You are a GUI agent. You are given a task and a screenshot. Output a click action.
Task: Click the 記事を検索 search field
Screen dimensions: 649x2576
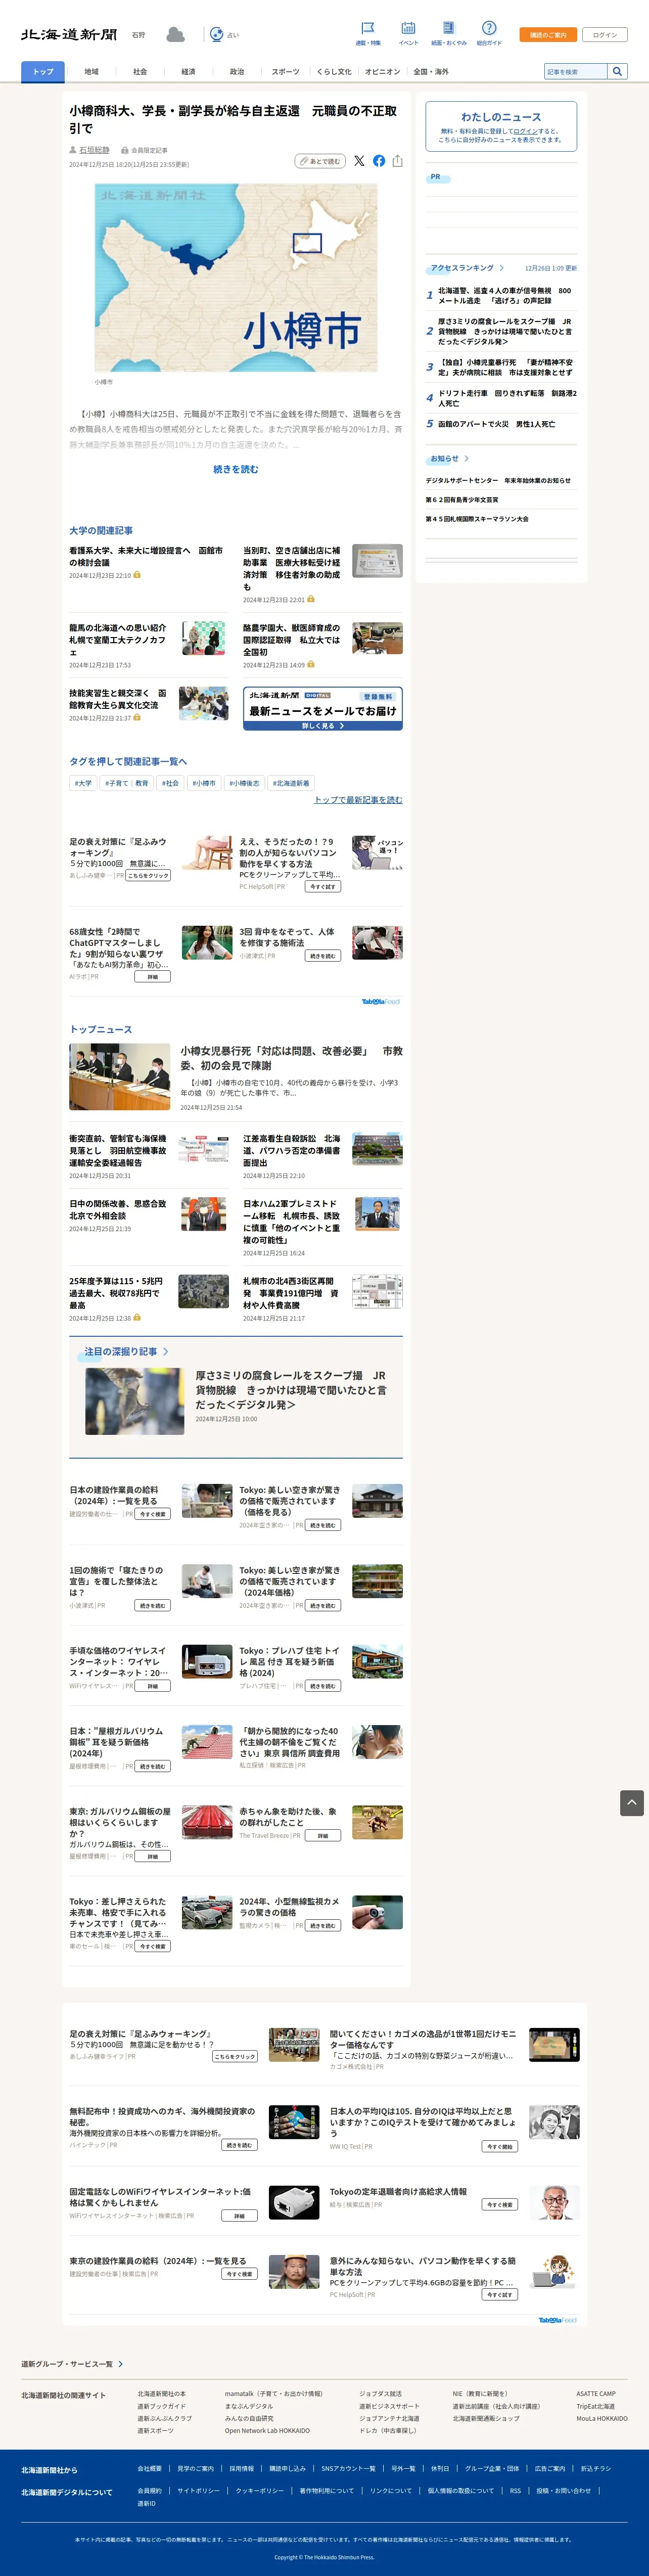(576, 72)
